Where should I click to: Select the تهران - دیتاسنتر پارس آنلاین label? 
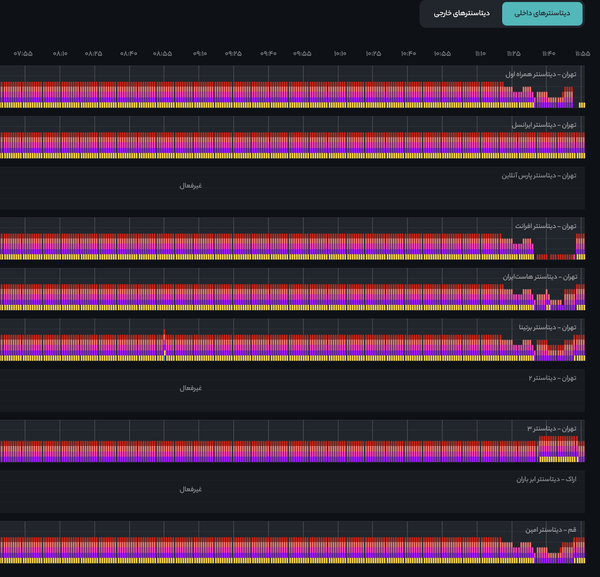tap(539, 176)
